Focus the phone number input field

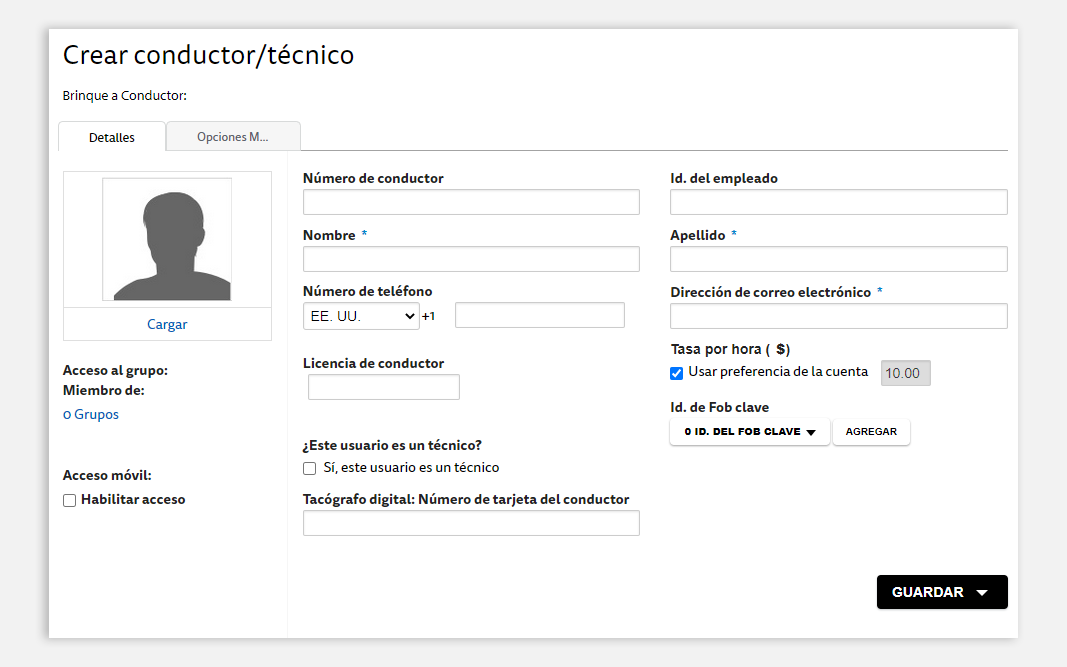(x=540, y=315)
